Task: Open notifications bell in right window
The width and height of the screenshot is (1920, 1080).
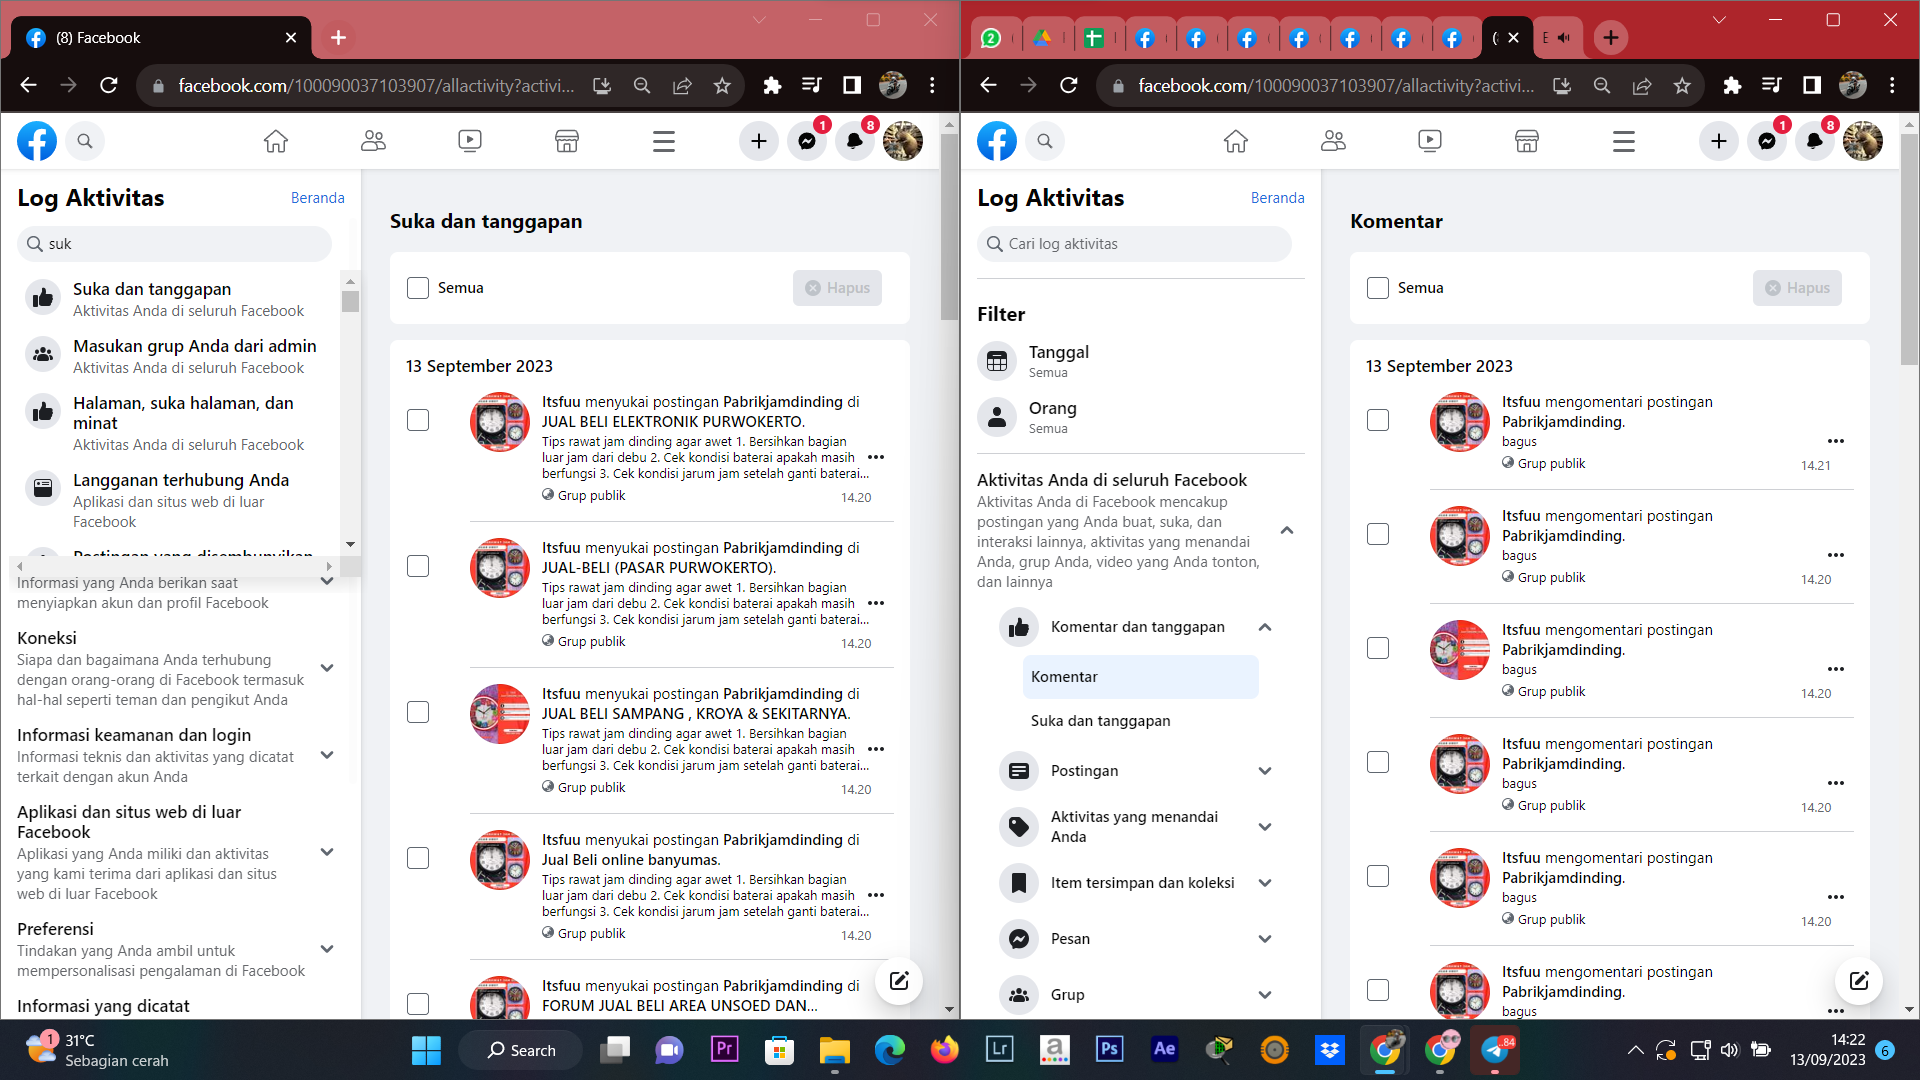Action: pos(1814,142)
